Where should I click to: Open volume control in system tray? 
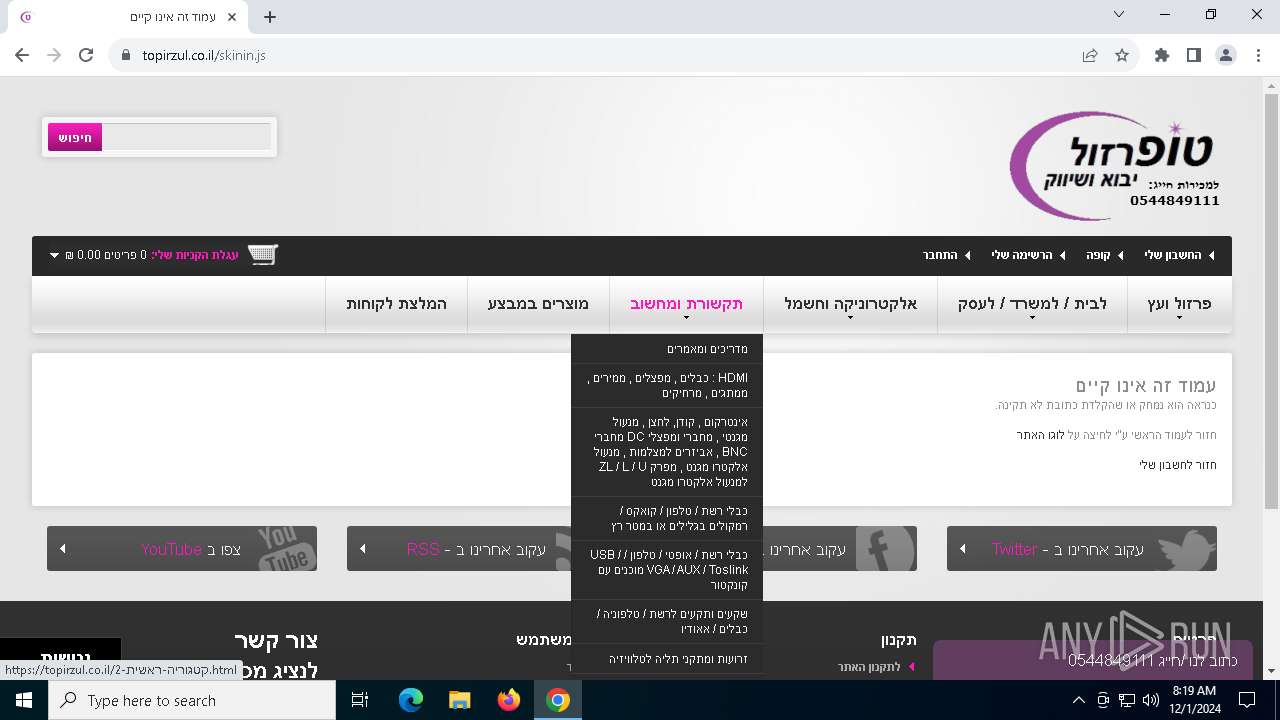point(1150,700)
